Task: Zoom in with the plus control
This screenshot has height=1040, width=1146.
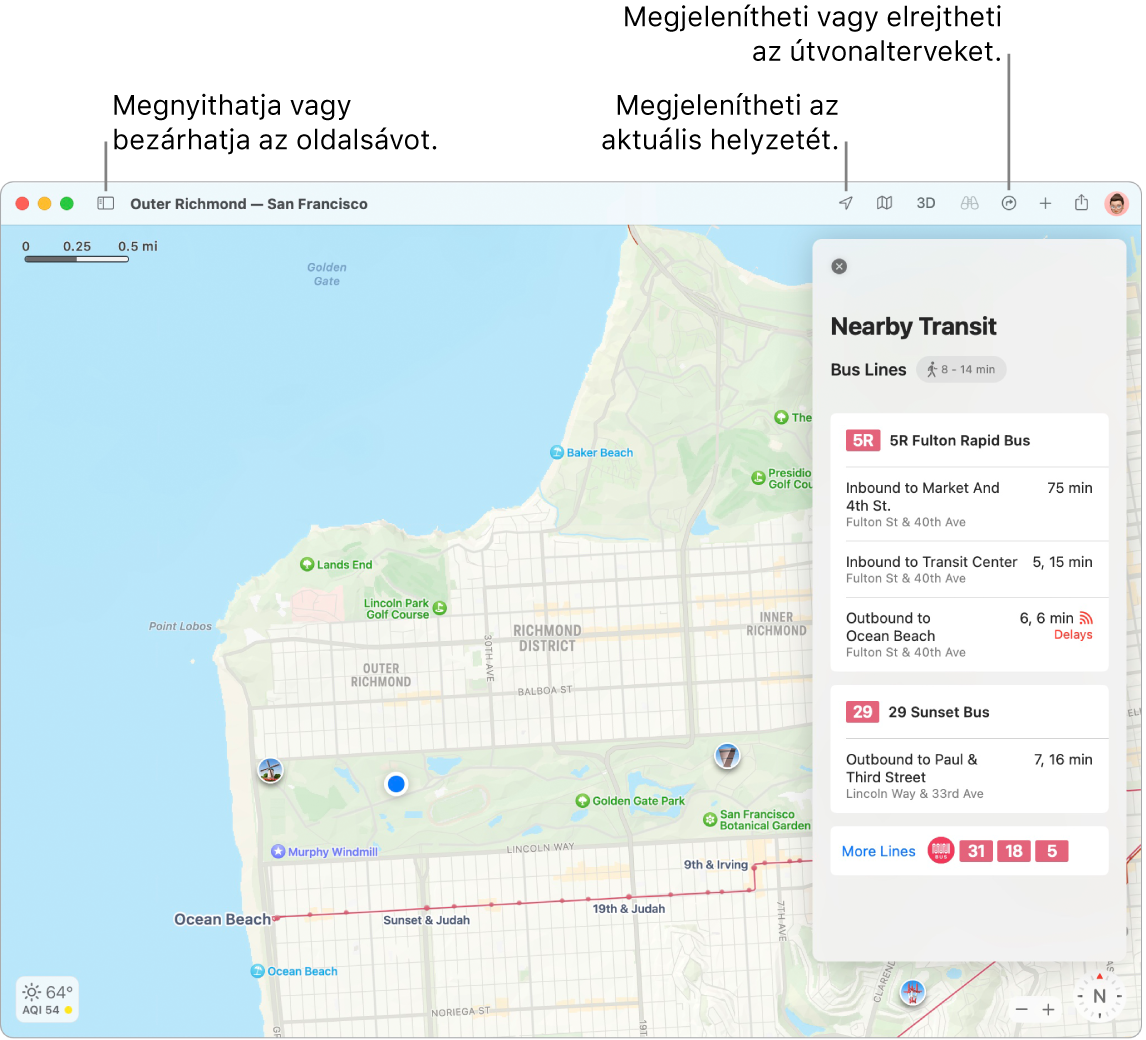Action: [x=1048, y=1010]
